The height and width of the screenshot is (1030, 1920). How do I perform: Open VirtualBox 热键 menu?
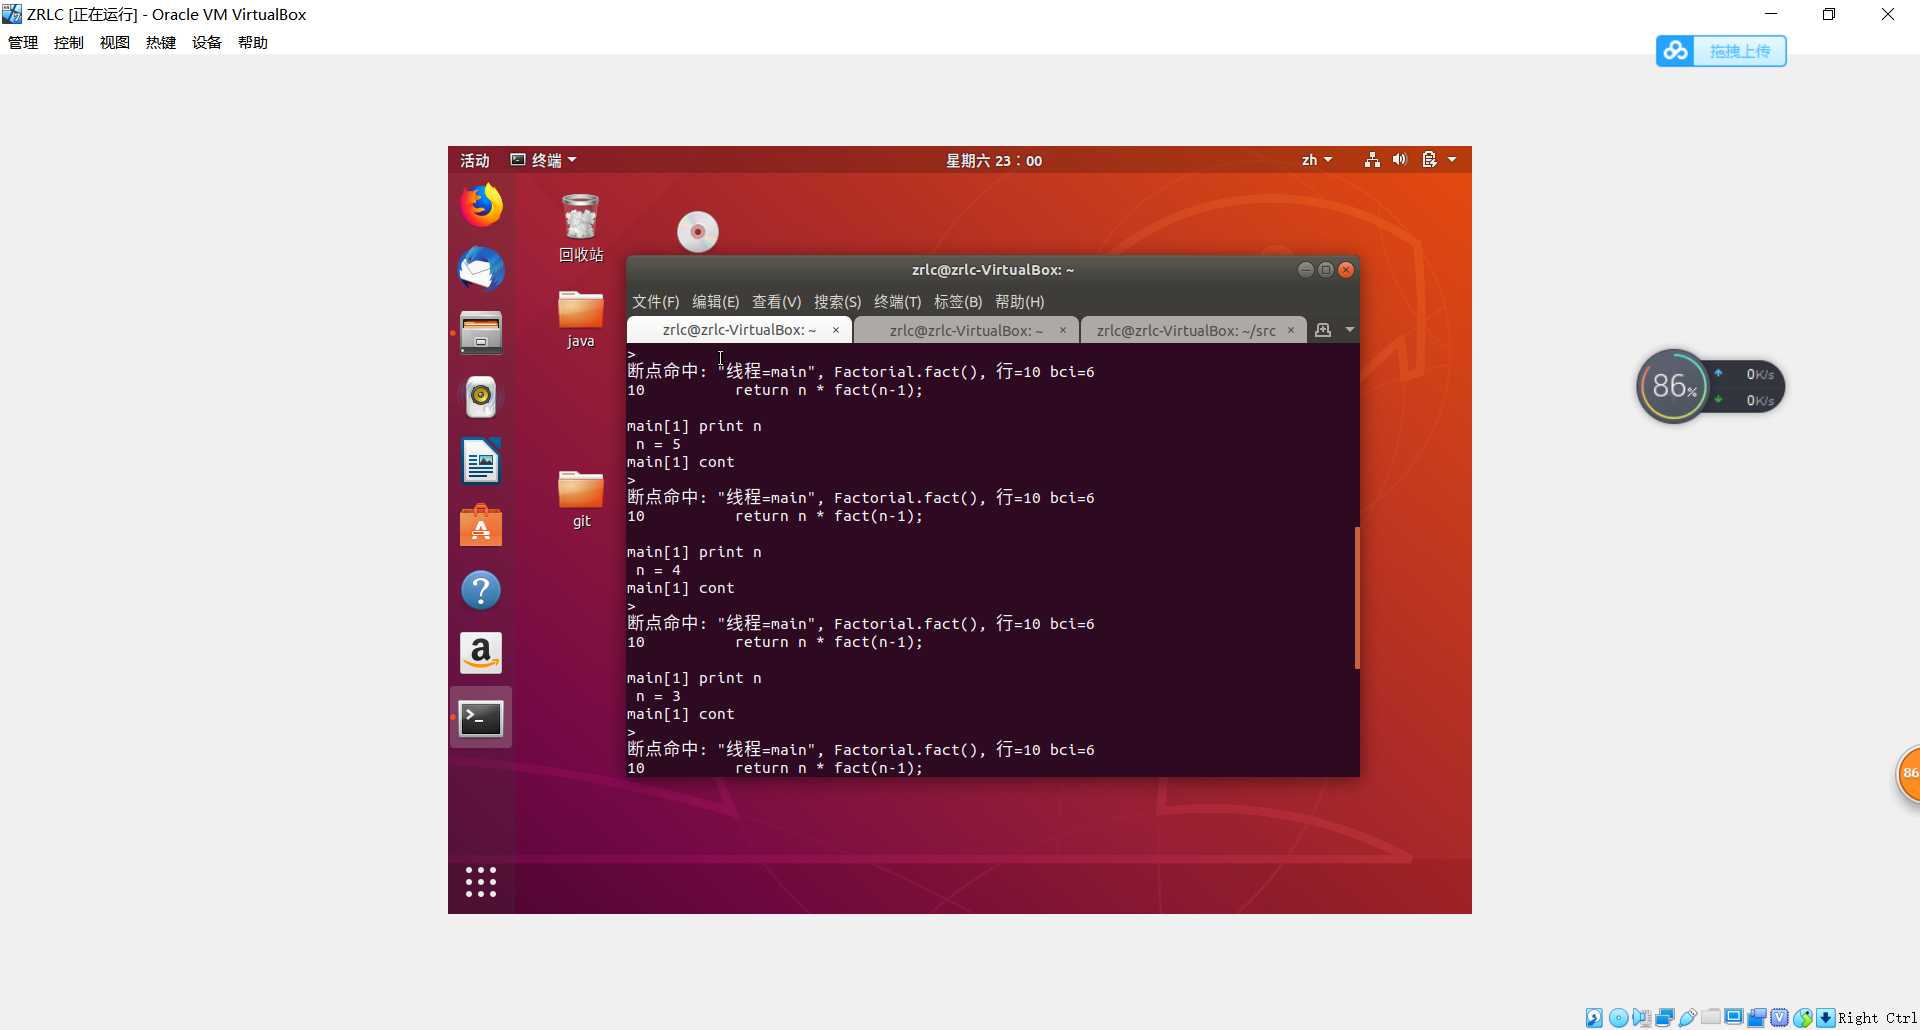[161, 42]
